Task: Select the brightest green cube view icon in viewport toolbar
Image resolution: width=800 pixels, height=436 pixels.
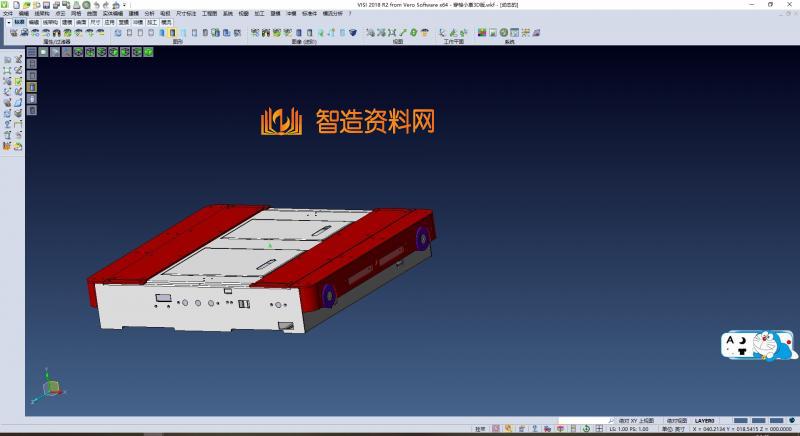Action: pos(148,52)
